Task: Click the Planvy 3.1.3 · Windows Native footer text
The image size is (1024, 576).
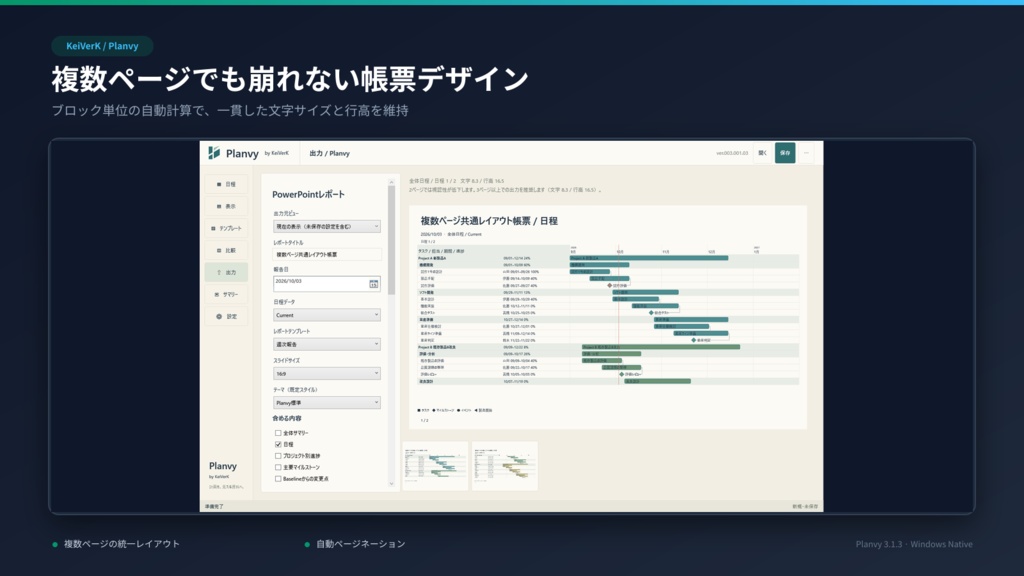Action: 914,544
